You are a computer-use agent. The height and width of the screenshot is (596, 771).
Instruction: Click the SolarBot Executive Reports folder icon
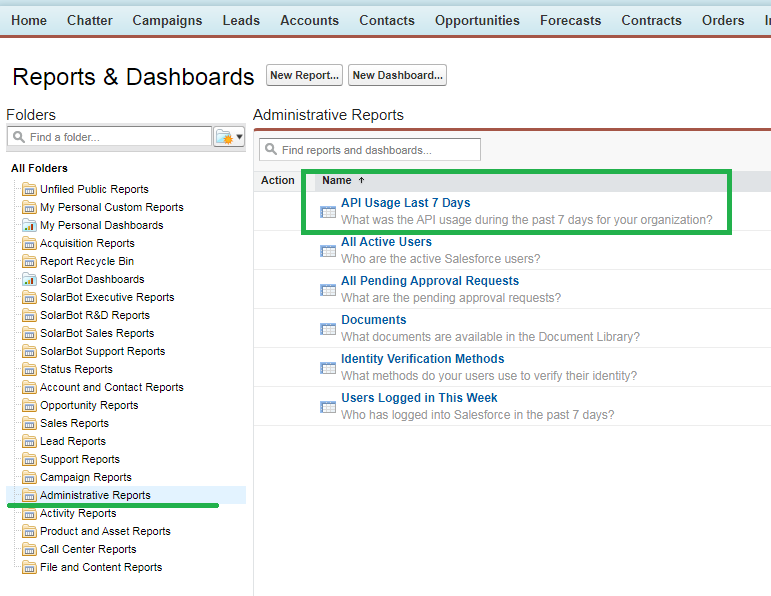coord(30,298)
